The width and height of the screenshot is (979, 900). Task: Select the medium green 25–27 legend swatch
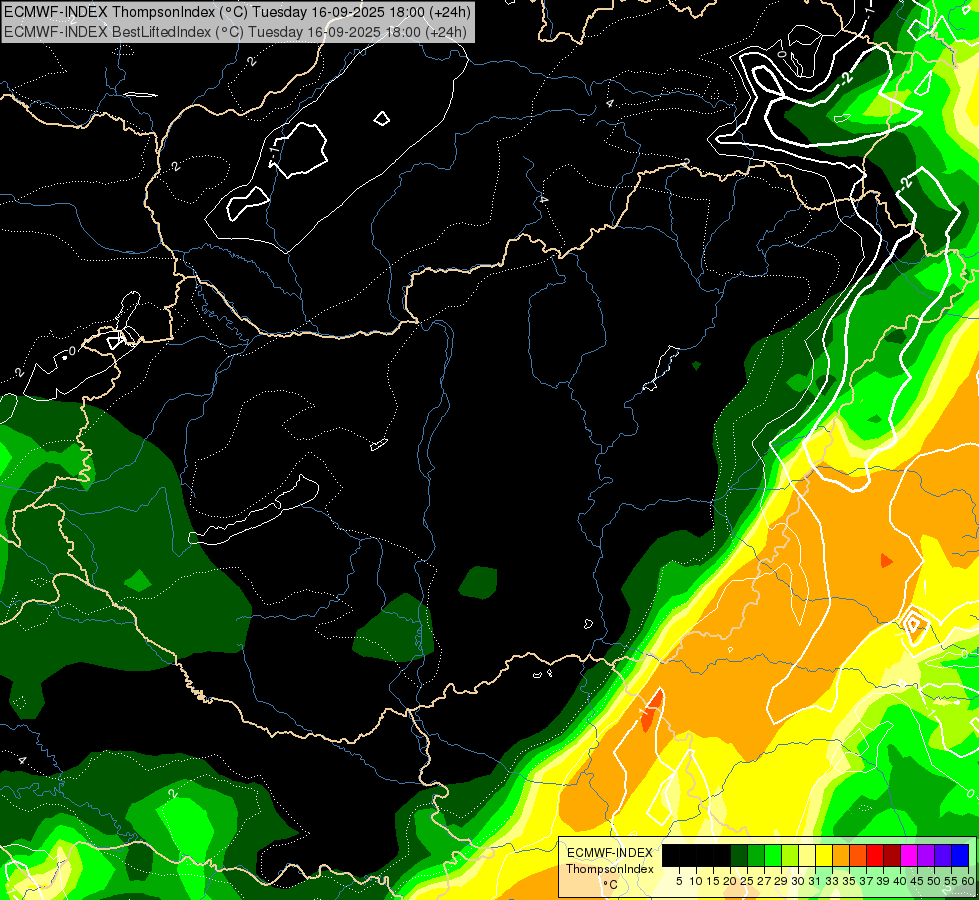(756, 856)
